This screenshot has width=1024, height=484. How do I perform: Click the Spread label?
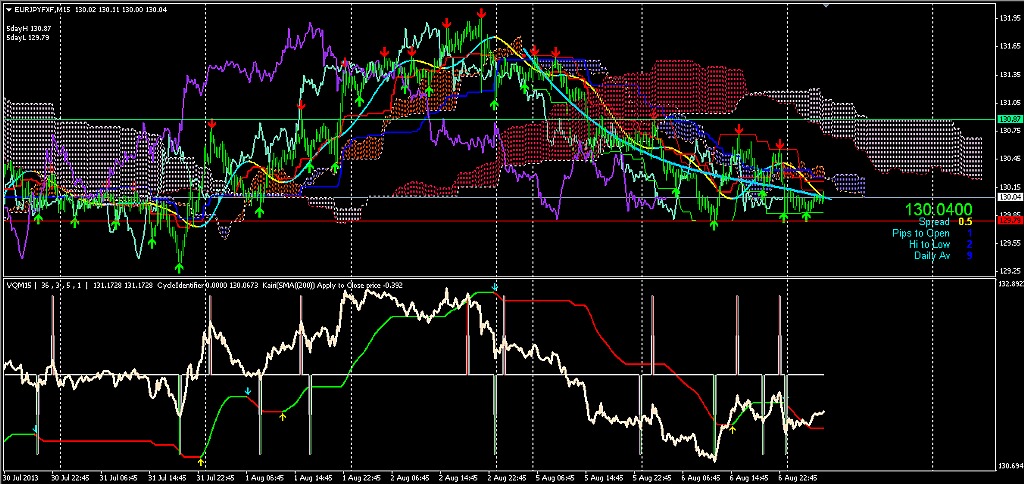(933, 222)
